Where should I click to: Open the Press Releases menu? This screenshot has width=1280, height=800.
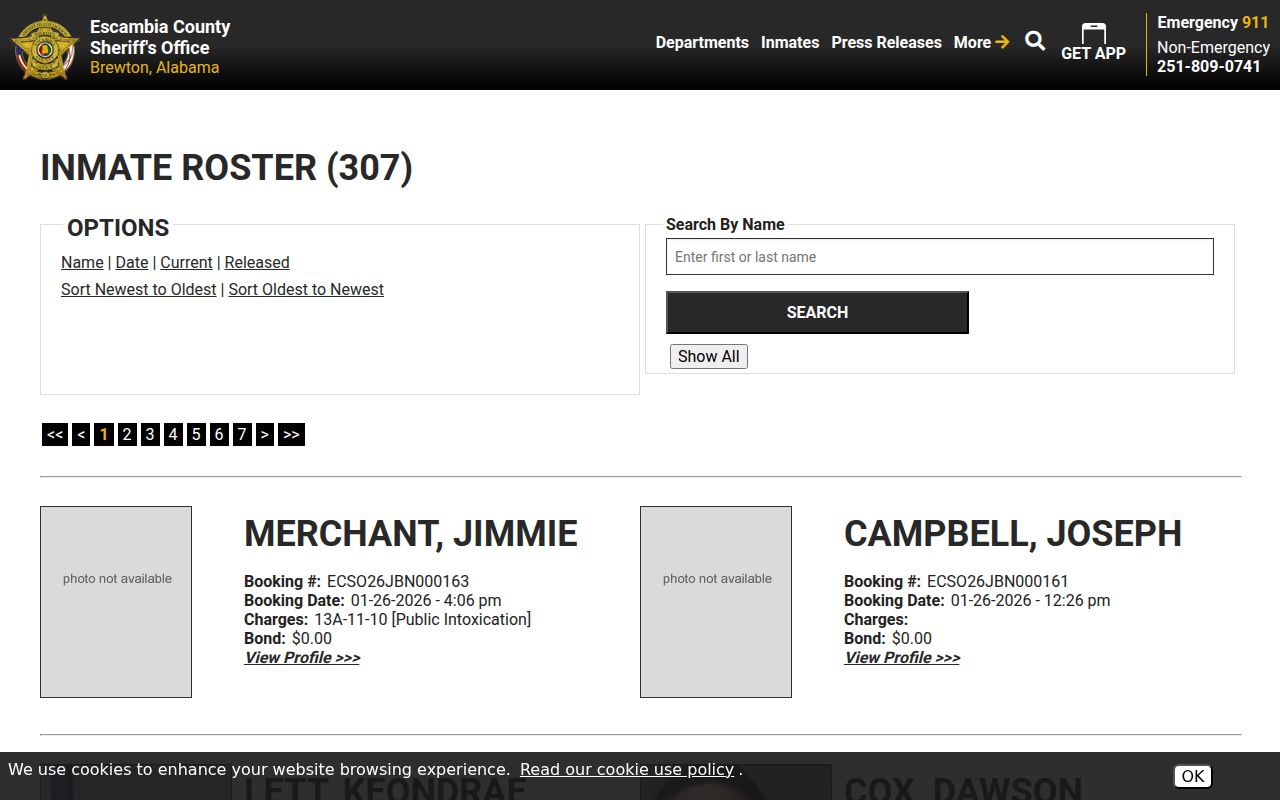click(x=886, y=42)
